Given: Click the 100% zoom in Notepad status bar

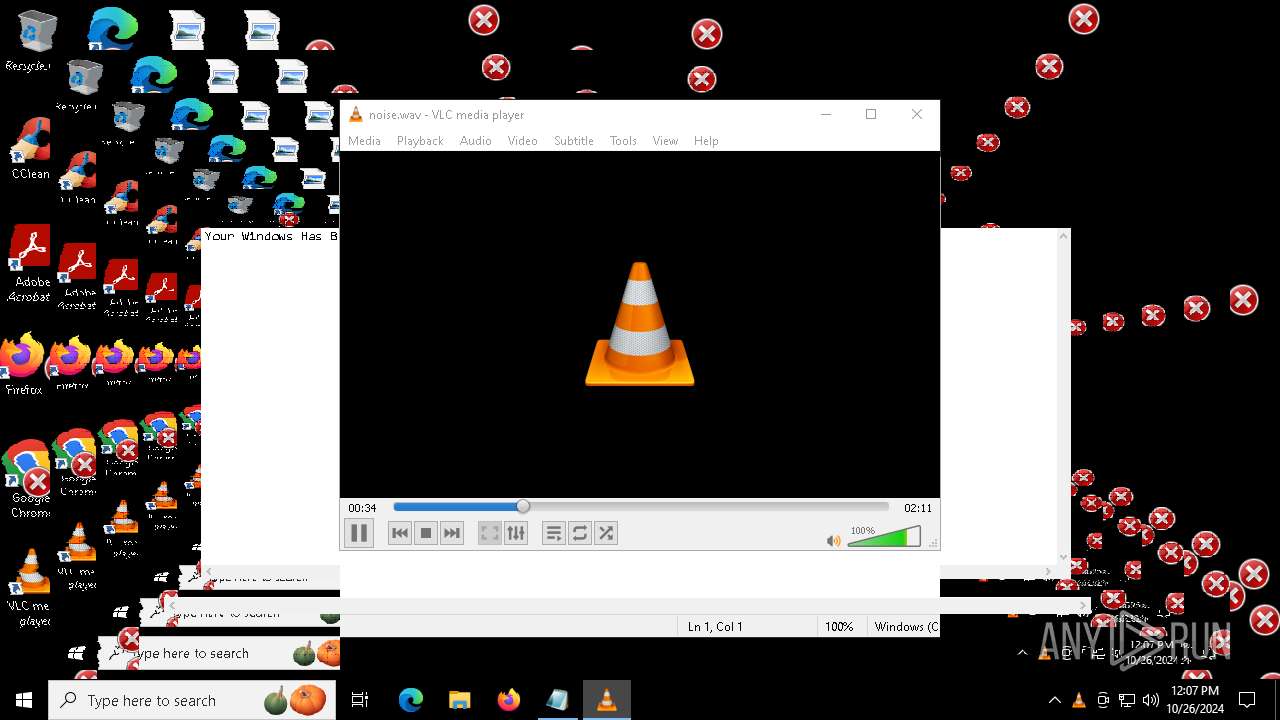Looking at the screenshot, I should coord(839,627).
